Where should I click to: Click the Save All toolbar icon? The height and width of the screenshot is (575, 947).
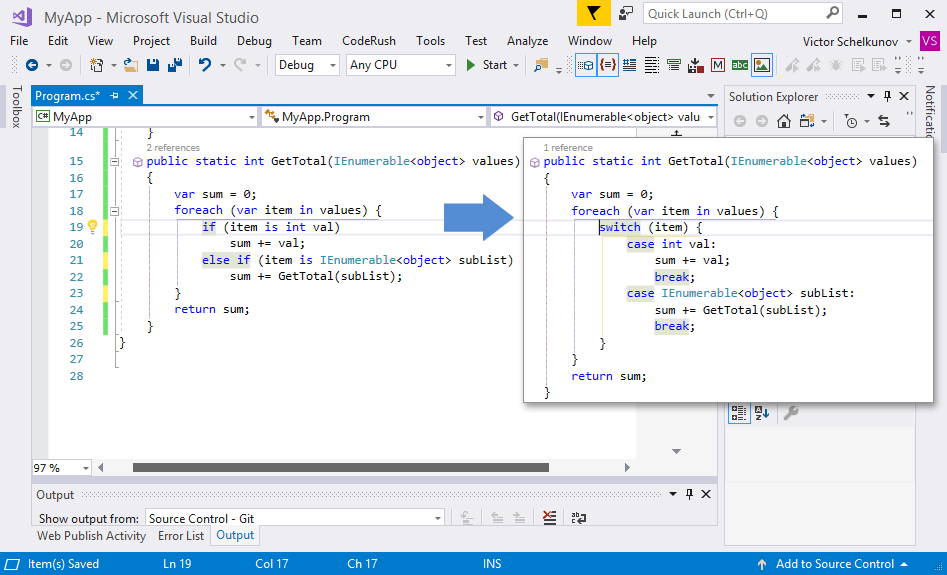[174, 65]
